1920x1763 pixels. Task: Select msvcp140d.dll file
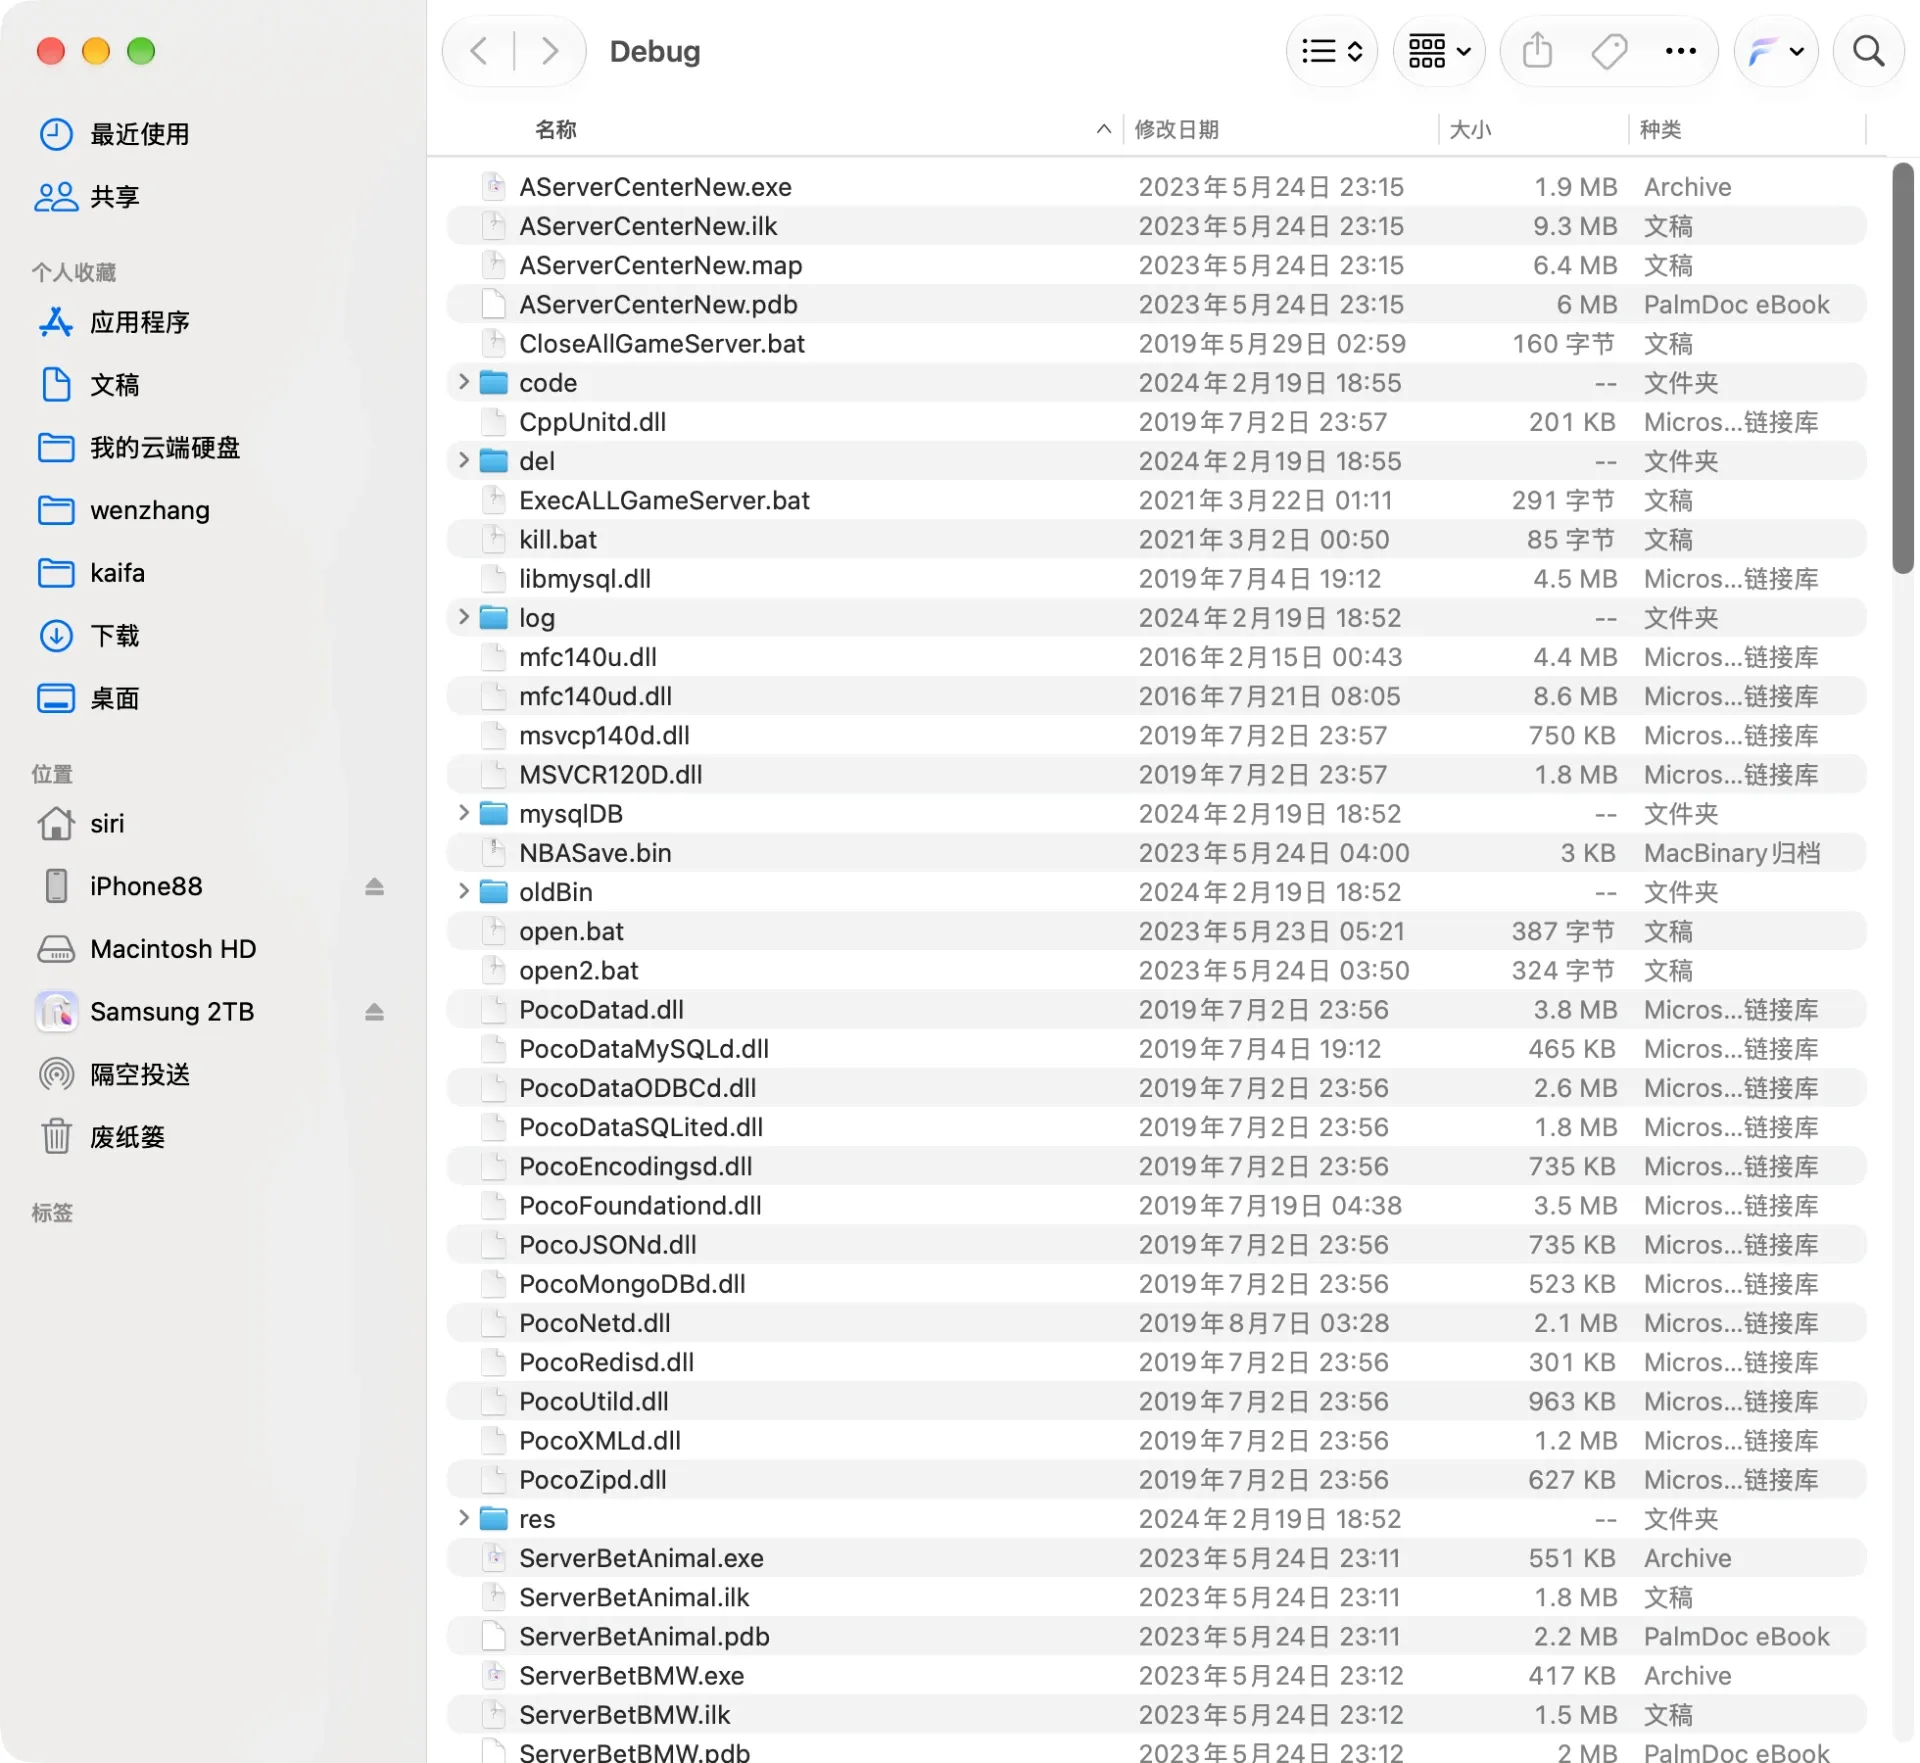point(1156,735)
